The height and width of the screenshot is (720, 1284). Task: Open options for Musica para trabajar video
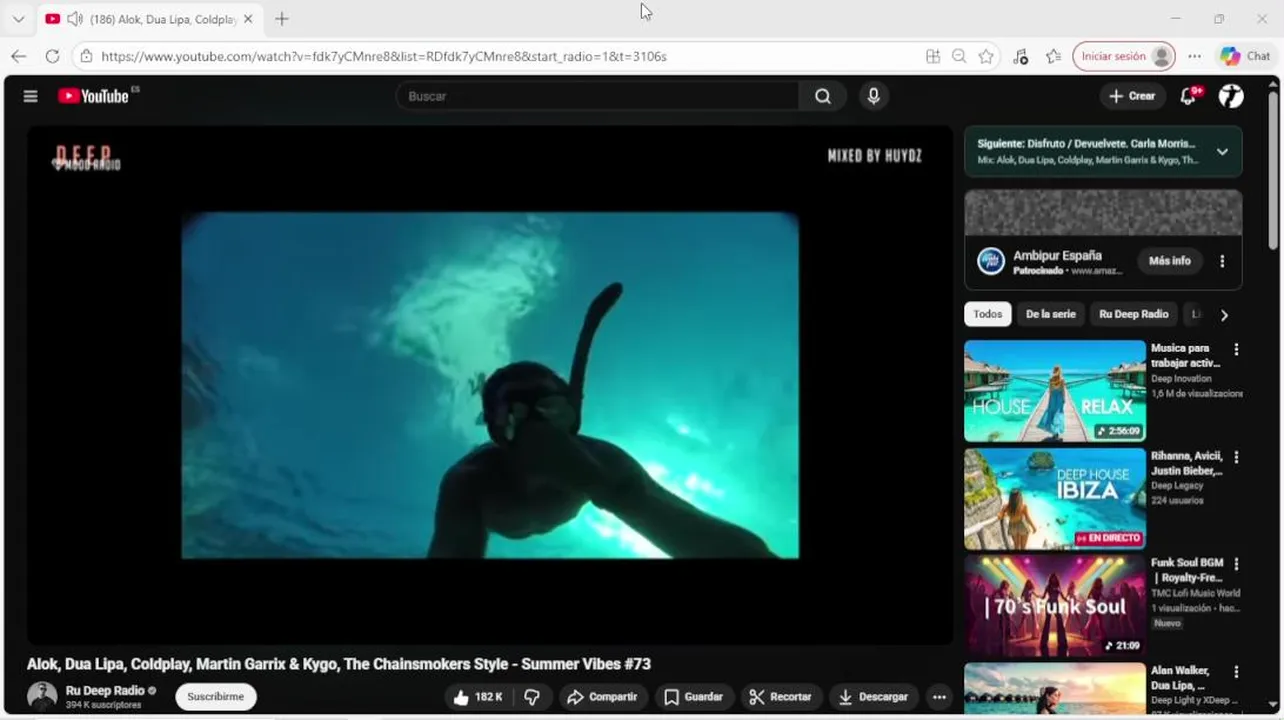(x=1236, y=349)
